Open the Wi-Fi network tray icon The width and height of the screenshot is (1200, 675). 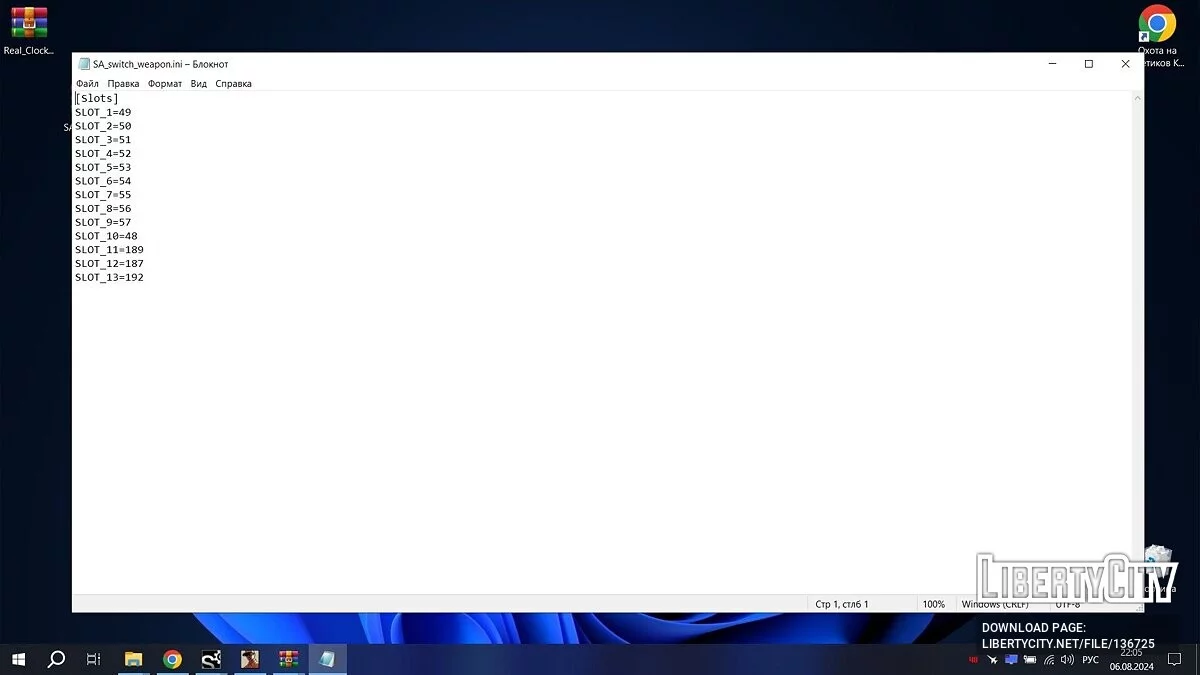click(1048, 660)
